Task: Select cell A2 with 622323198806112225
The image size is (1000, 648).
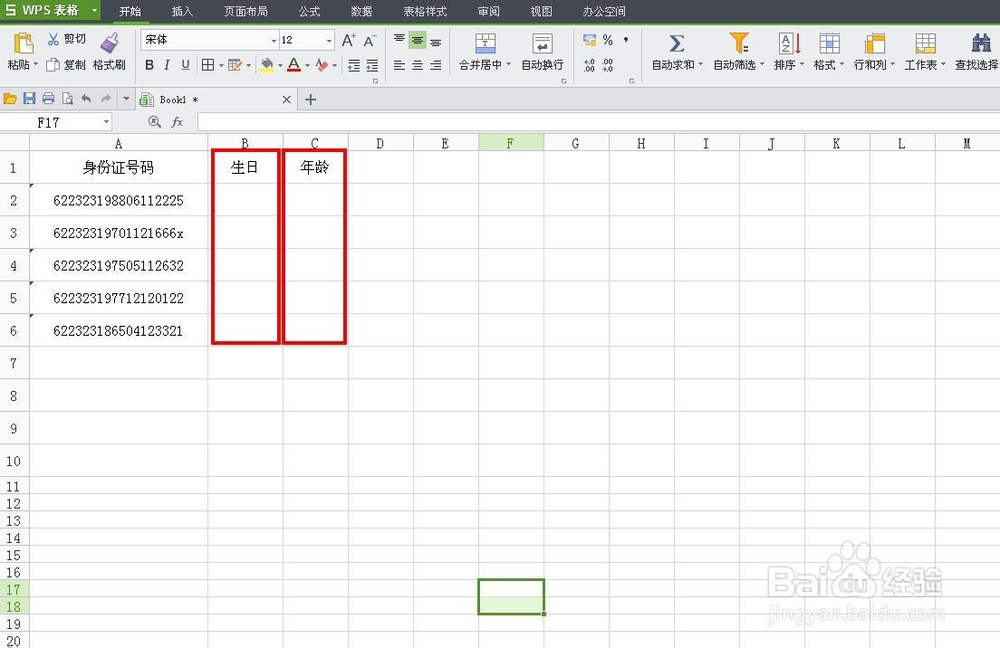Action: (119, 200)
